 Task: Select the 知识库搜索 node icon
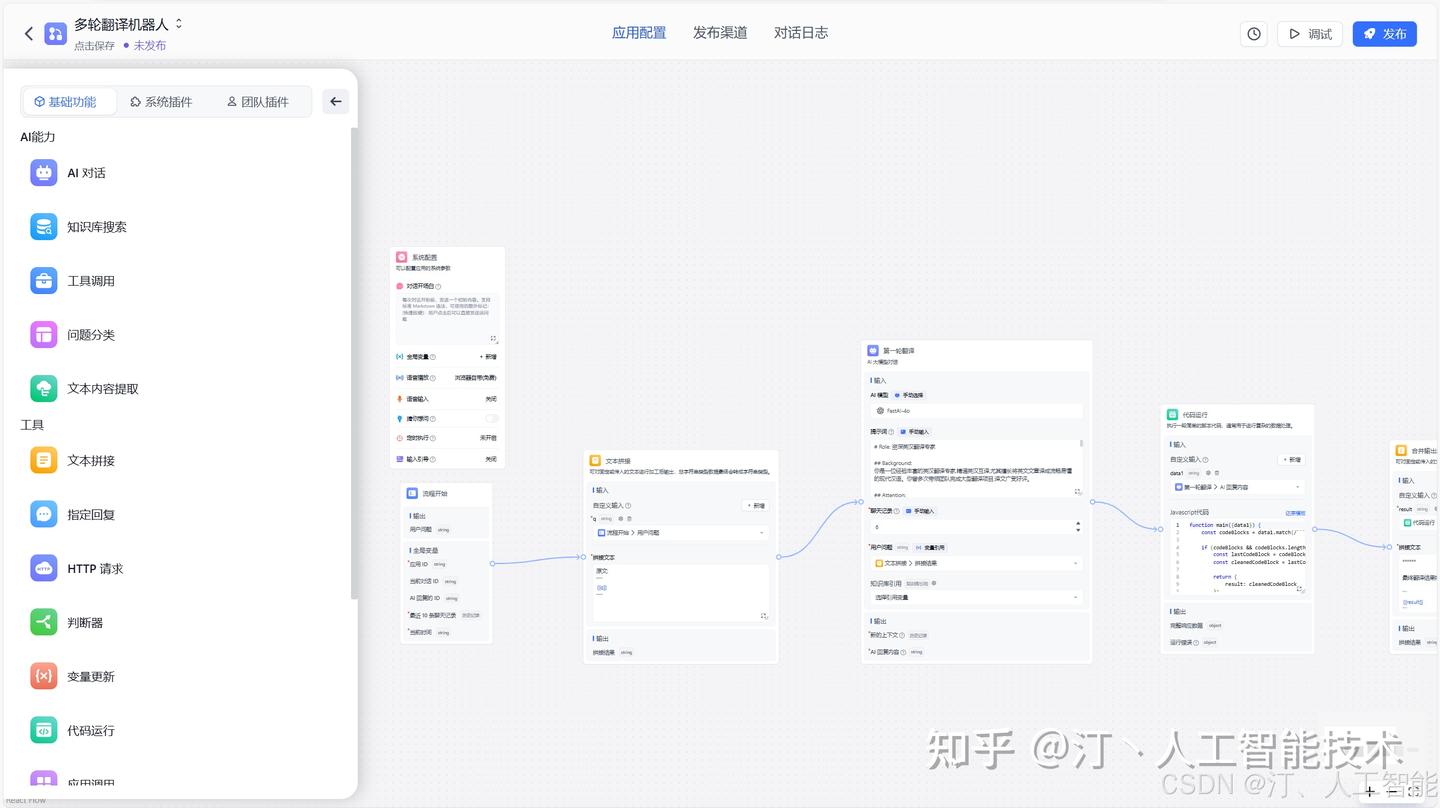[x=43, y=226]
